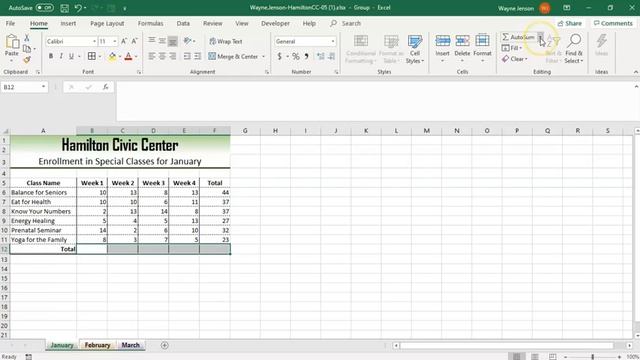Open Cell Styles gallery
This screenshot has width=640, height=360.
click(x=415, y=49)
